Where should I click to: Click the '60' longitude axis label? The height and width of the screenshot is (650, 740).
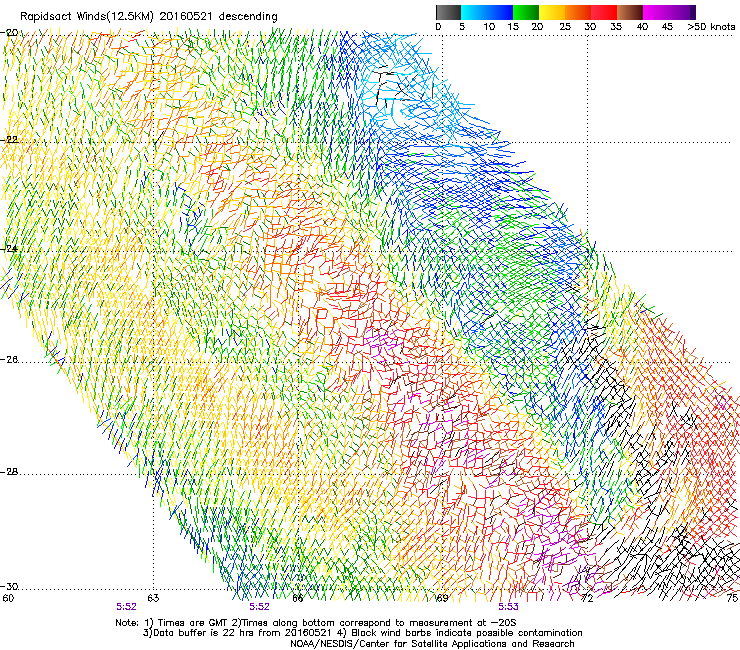[8, 598]
